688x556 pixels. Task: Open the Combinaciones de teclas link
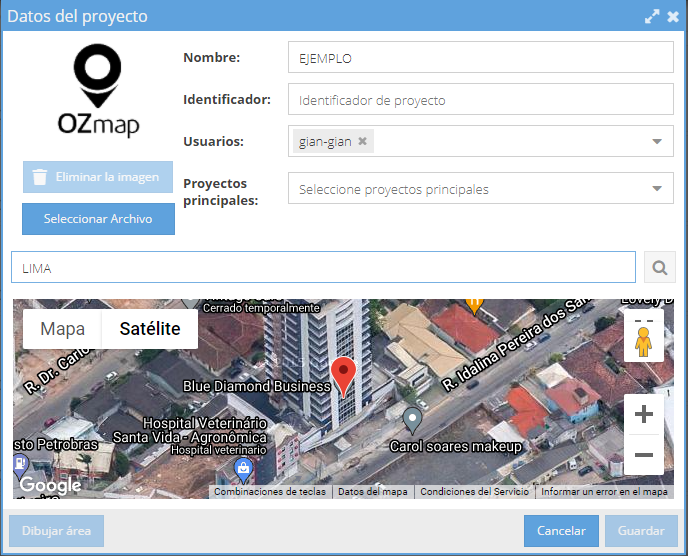270,492
